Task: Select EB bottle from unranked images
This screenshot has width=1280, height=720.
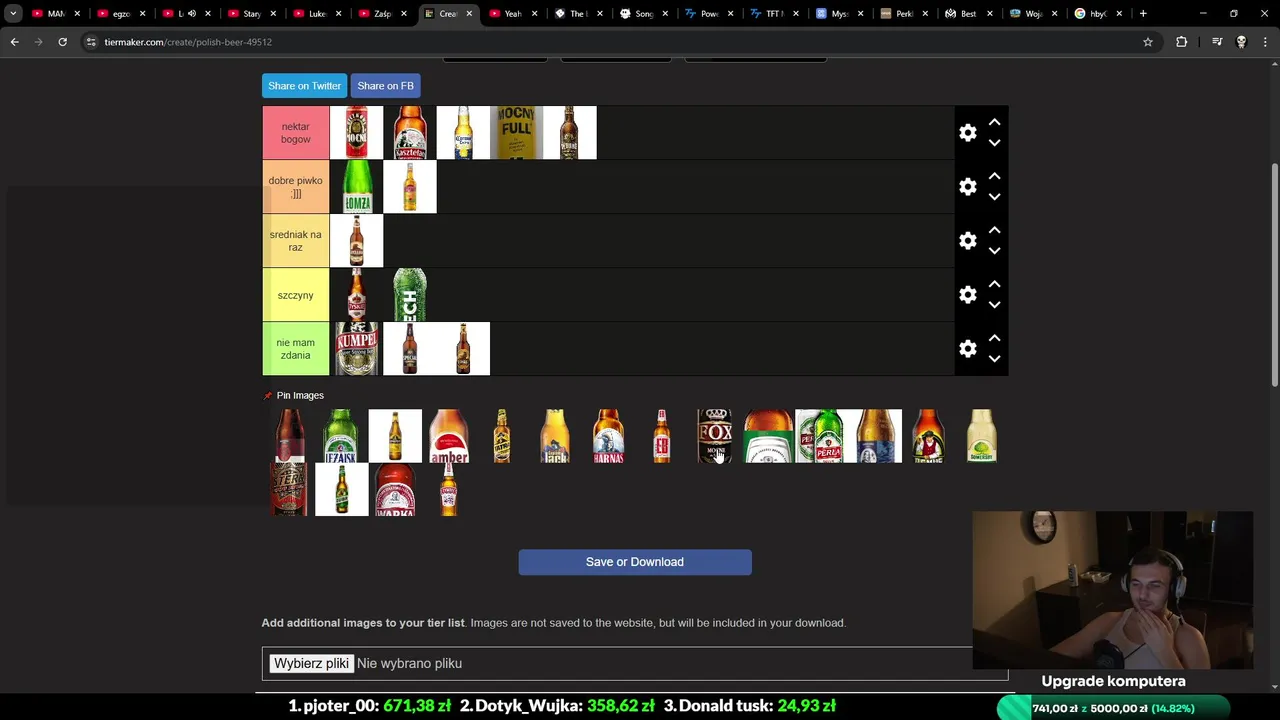Action: (661, 436)
